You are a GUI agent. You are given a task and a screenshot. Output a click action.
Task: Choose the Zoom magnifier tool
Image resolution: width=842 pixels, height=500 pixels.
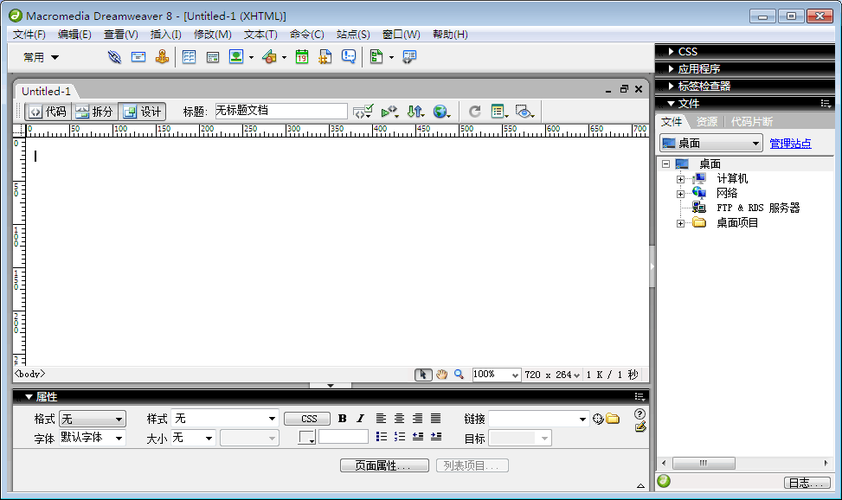[459, 374]
